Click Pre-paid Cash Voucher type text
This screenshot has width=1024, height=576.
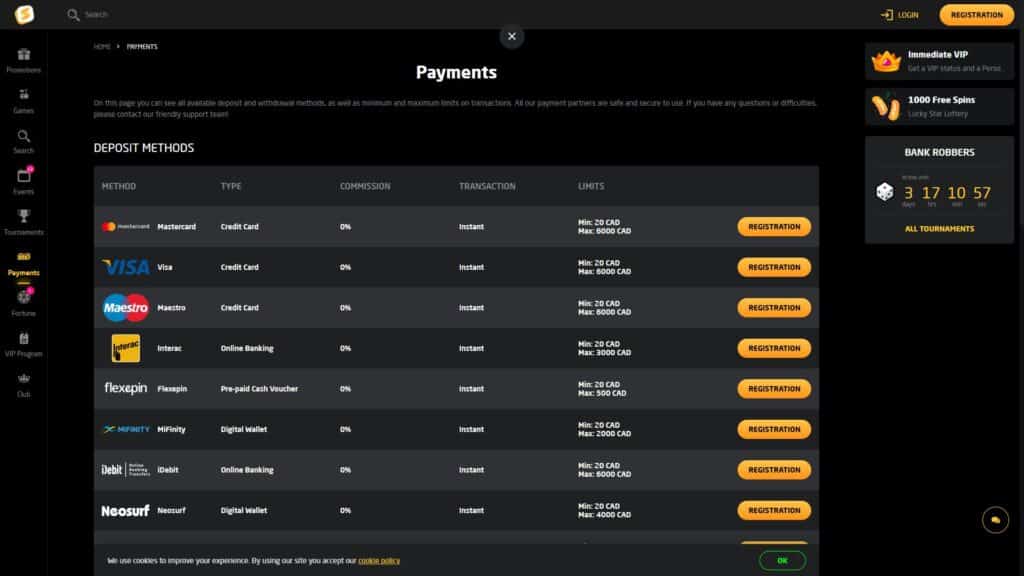coord(259,389)
